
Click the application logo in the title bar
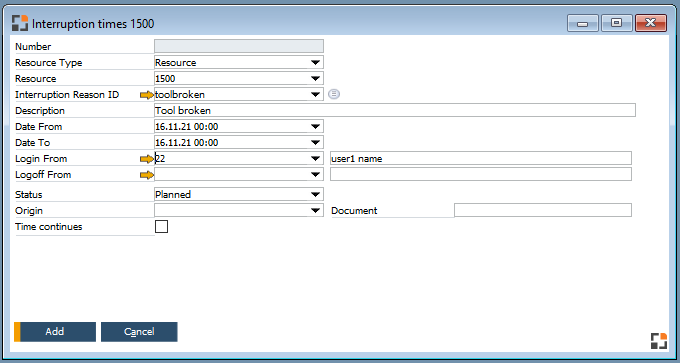coord(20,23)
